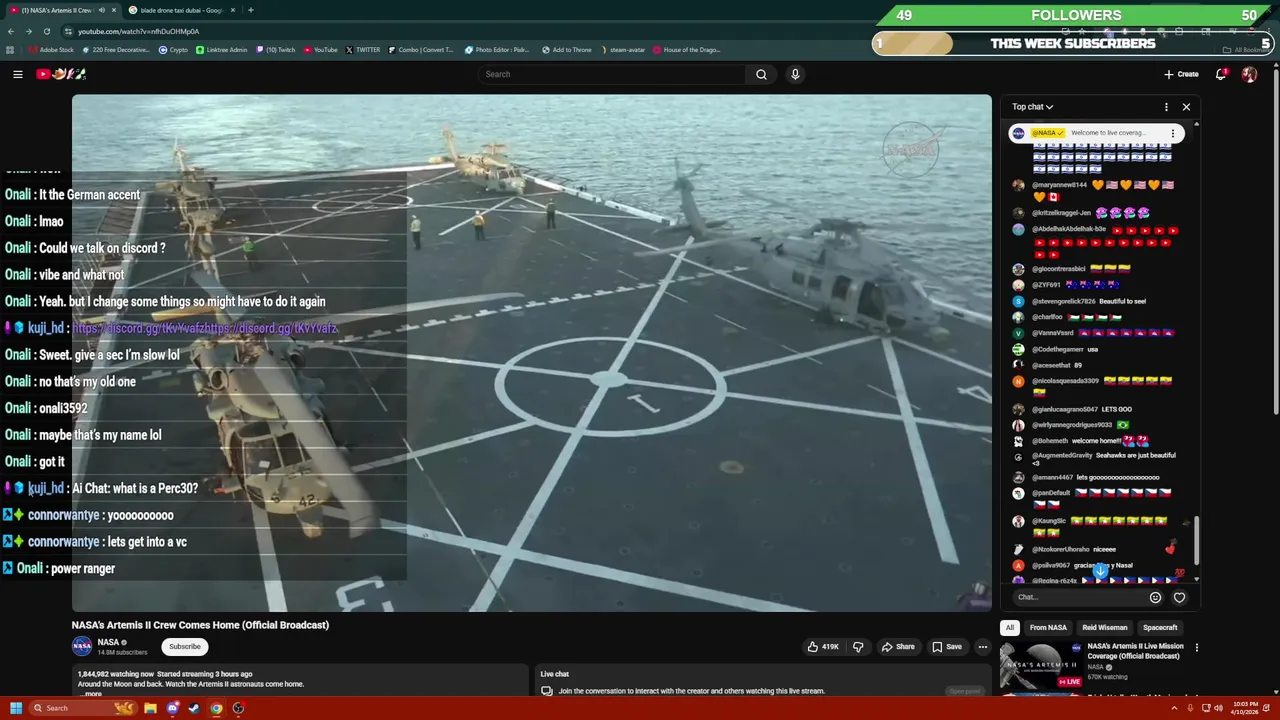Open Google Chrome from the taskbar
Image resolution: width=1280 pixels, height=720 pixels.
click(216, 708)
